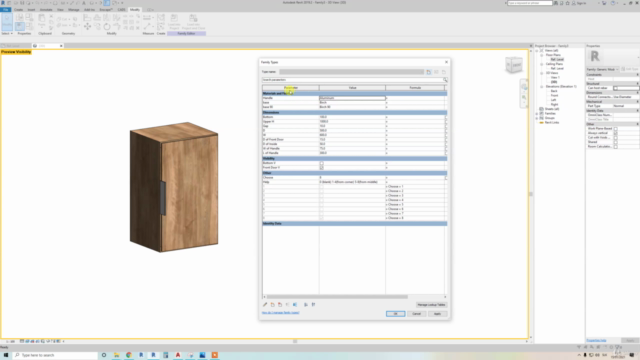Image resolution: width=640 pixels, height=360 pixels.
Task: Switch to the Manage ribbon tab
Action: click(73, 9)
